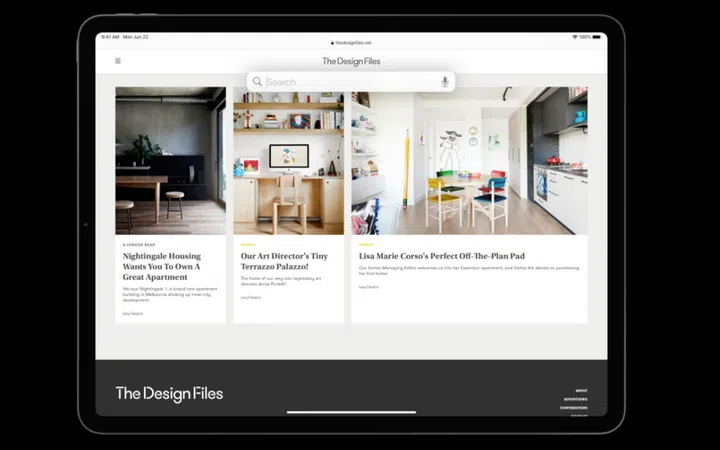Image resolution: width=720 pixels, height=450 pixels.
Task: Tap the lock icon in address bar
Action: pos(331,43)
